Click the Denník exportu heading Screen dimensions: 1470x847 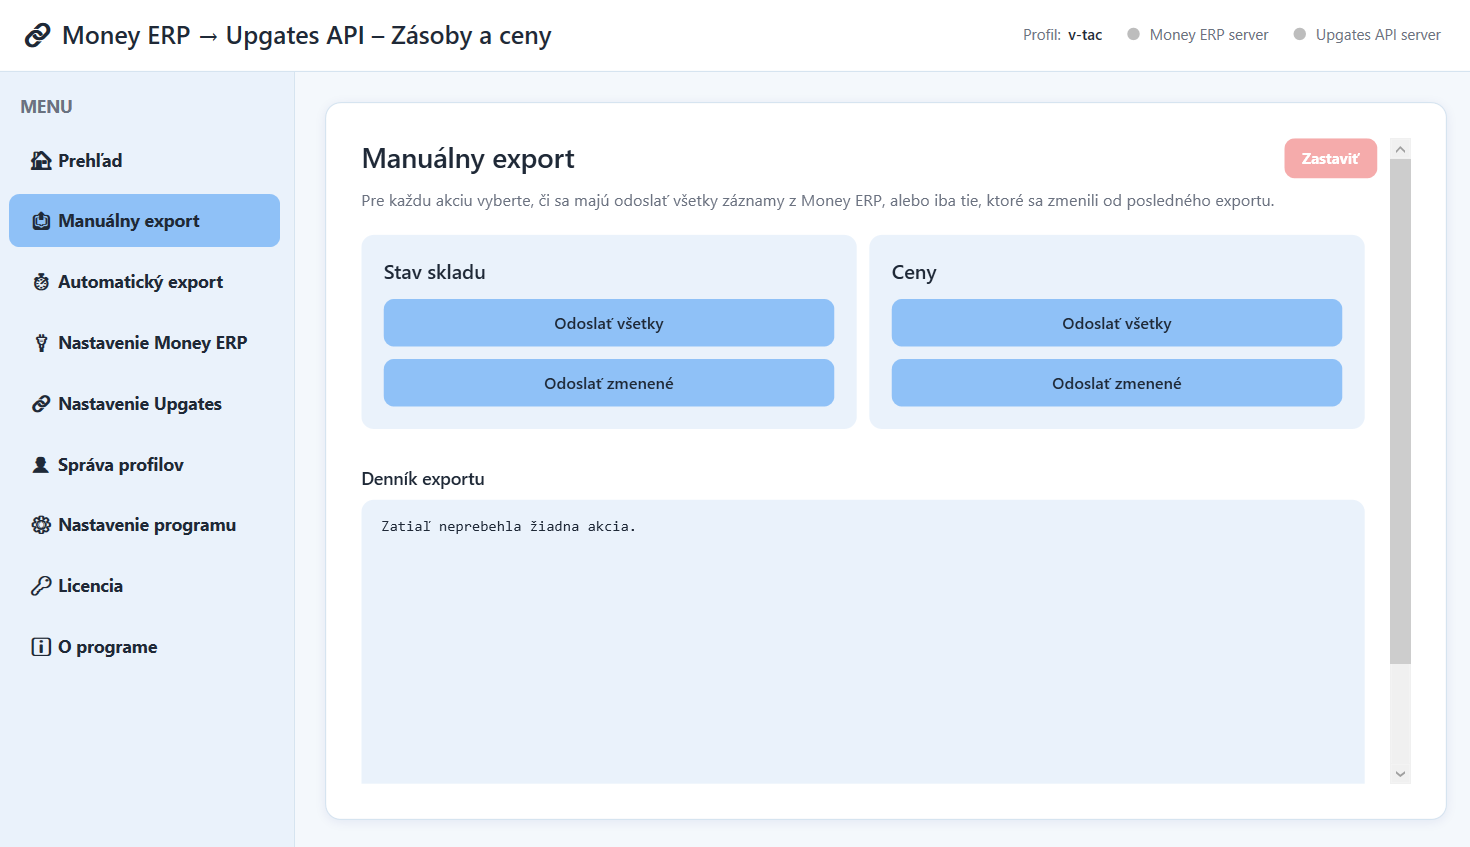(x=423, y=479)
